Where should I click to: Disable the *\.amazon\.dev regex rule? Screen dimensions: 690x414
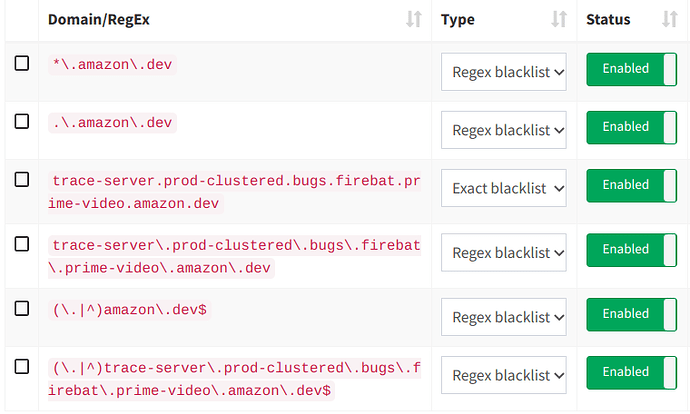tap(631, 70)
